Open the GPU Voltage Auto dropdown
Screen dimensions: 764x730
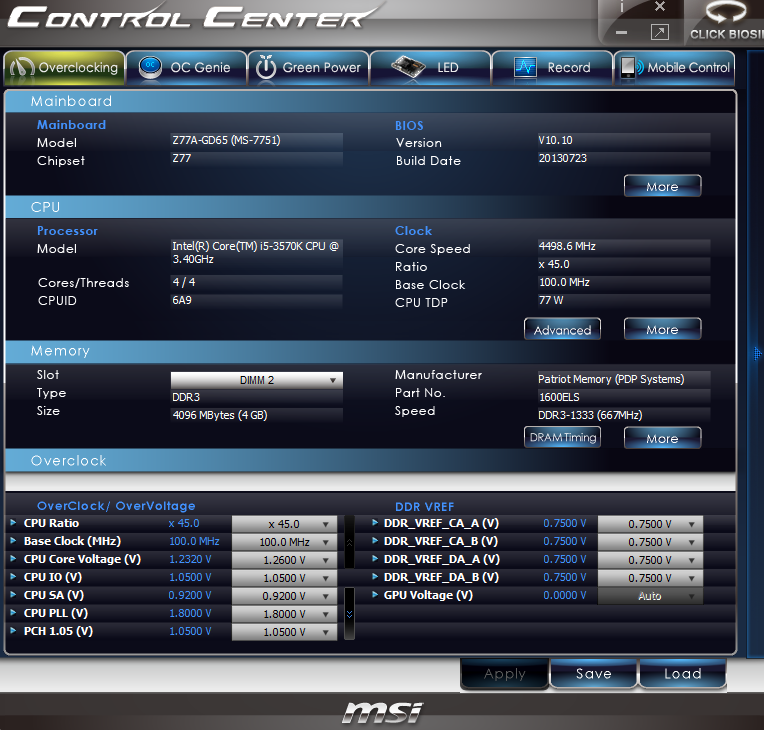click(x=650, y=596)
